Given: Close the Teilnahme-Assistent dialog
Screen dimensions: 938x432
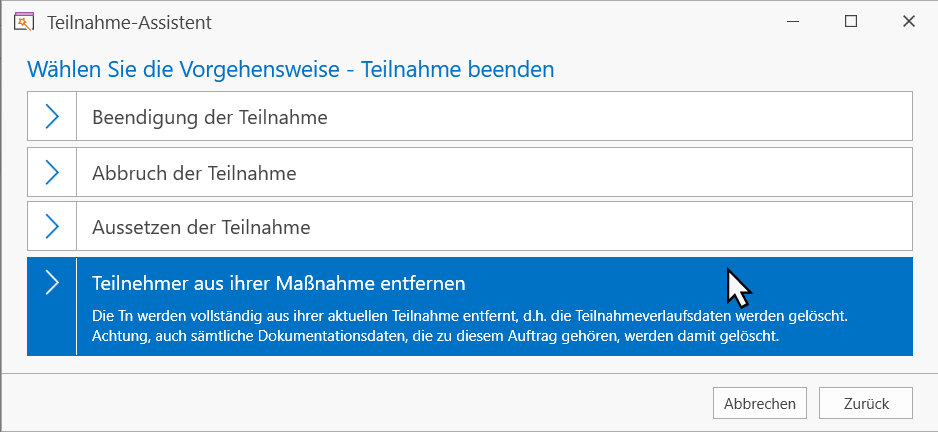Looking at the screenshot, I should (x=909, y=22).
